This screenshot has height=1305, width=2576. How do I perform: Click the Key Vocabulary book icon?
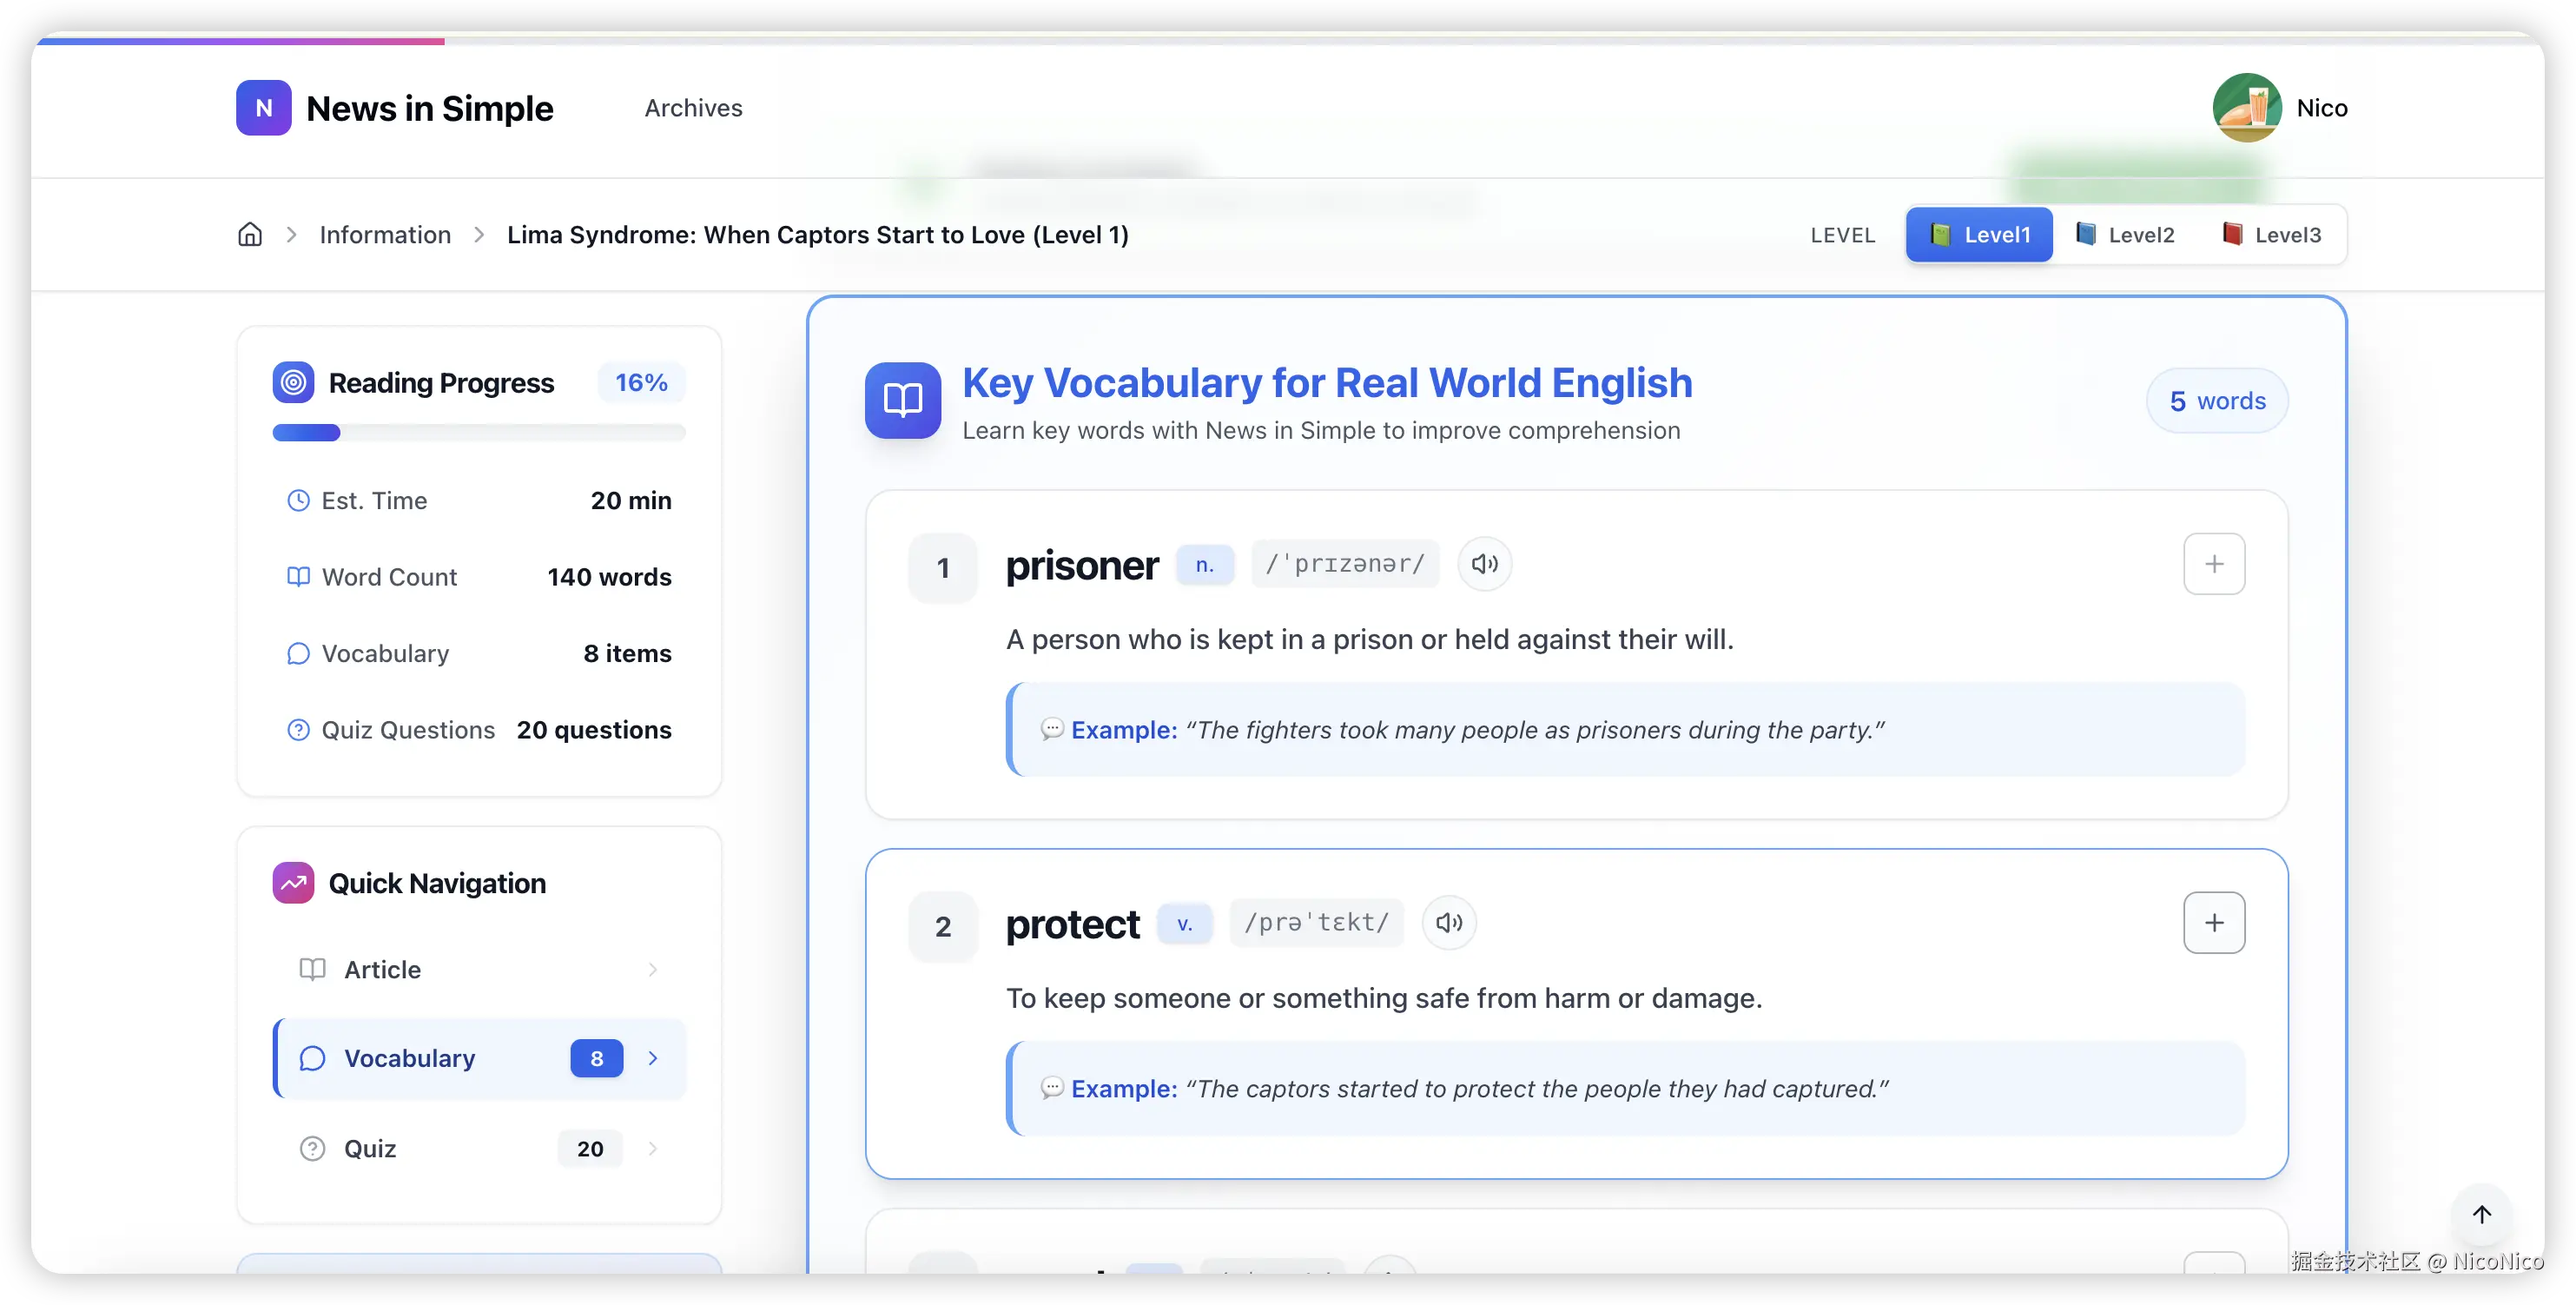point(902,400)
